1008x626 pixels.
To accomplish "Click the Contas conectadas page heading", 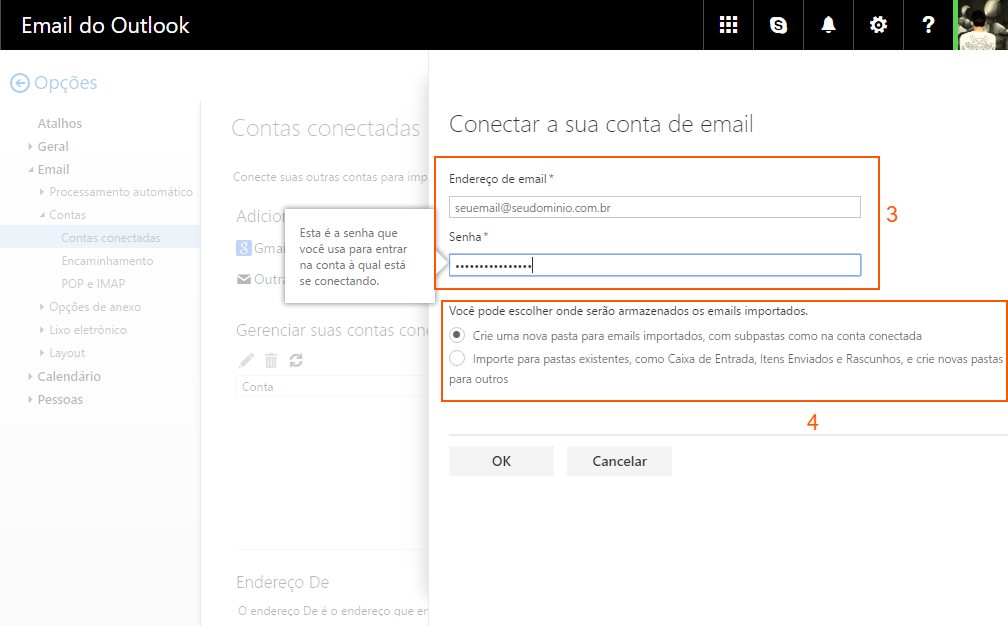I will point(325,128).
